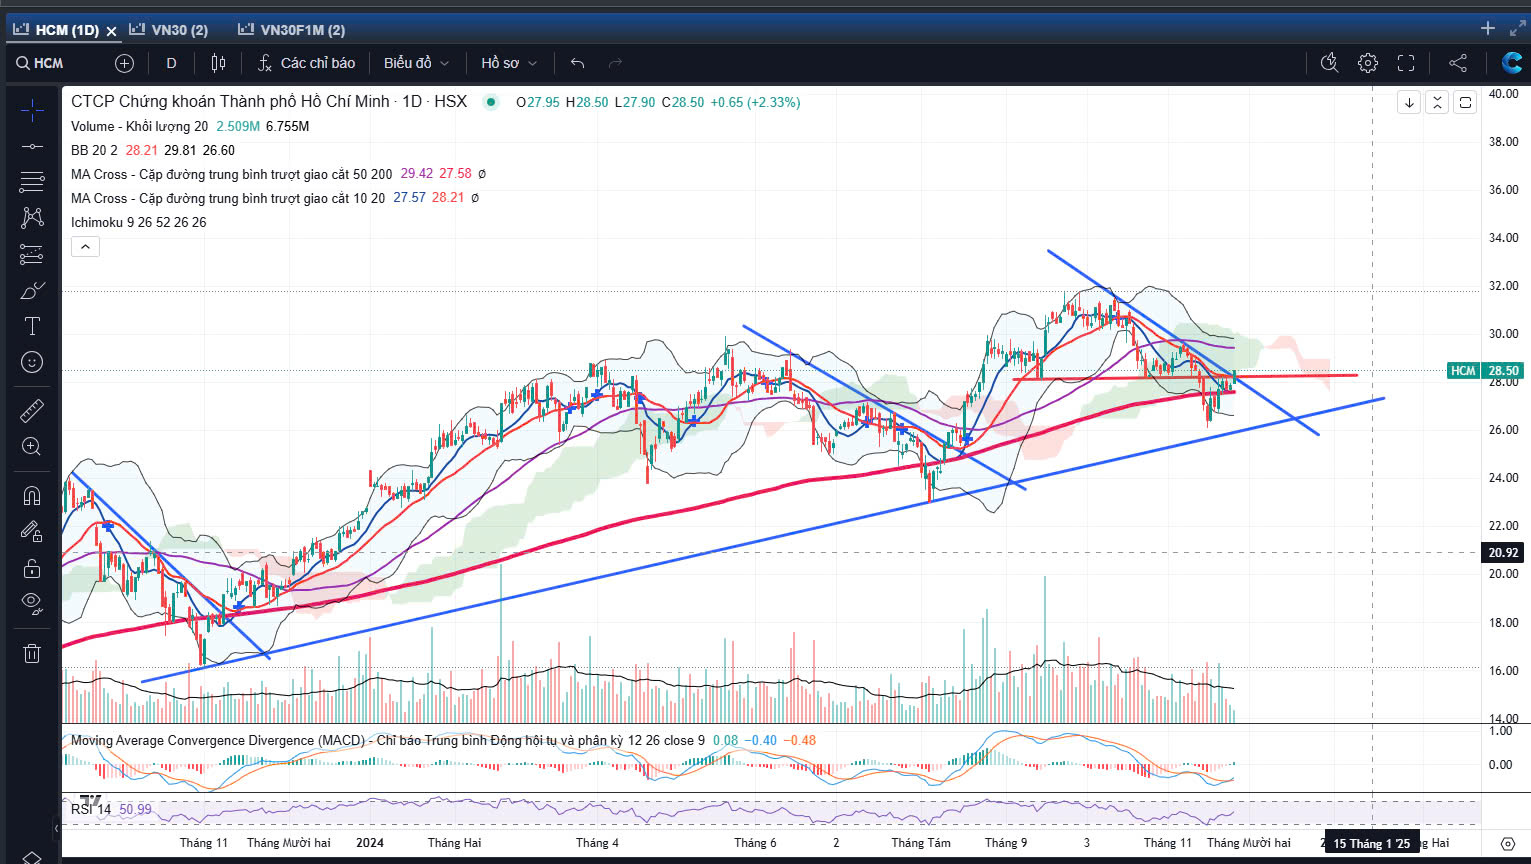The width and height of the screenshot is (1531, 864).
Task: Enter fullscreen mode
Action: [x=1406, y=63]
